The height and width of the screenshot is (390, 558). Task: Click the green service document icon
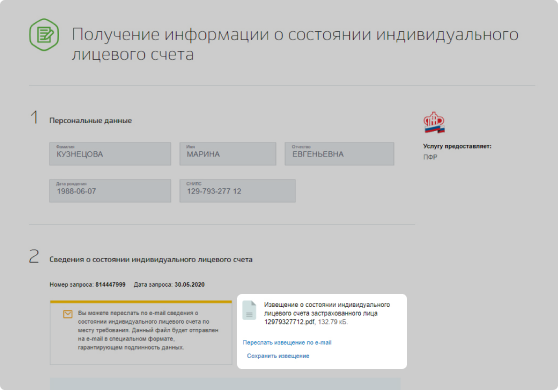tap(44, 35)
